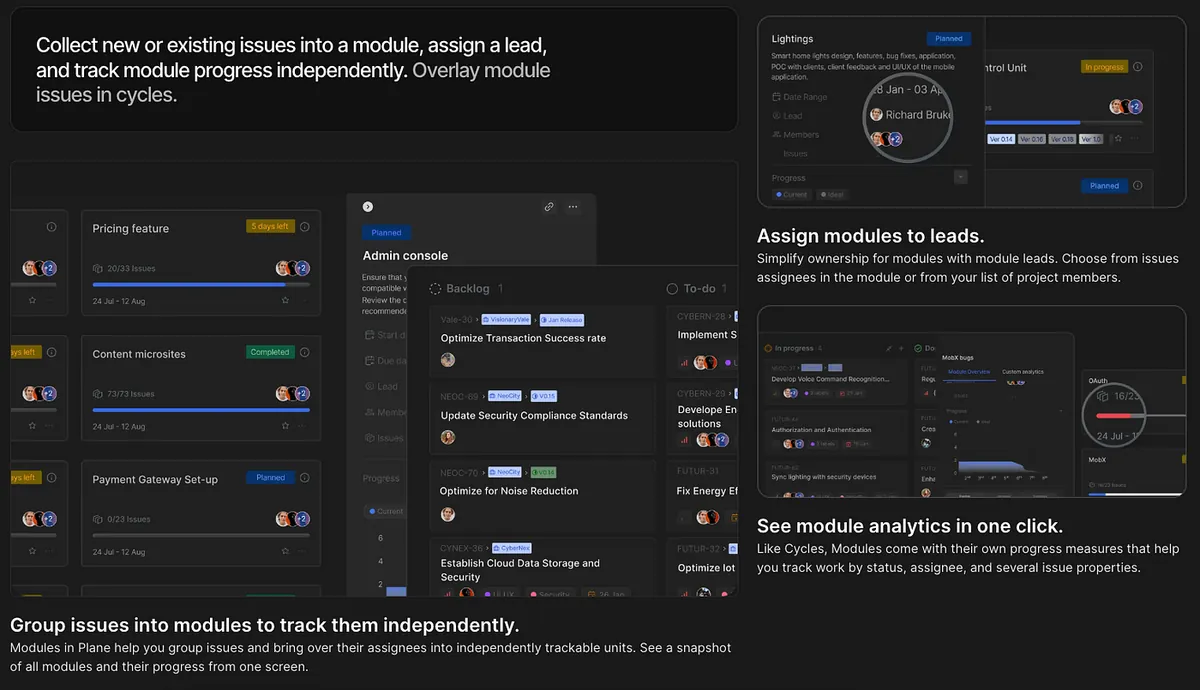The width and height of the screenshot is (1200, 690).
Task: Click info icon on Pricing feature module
Action: [305, 227]
